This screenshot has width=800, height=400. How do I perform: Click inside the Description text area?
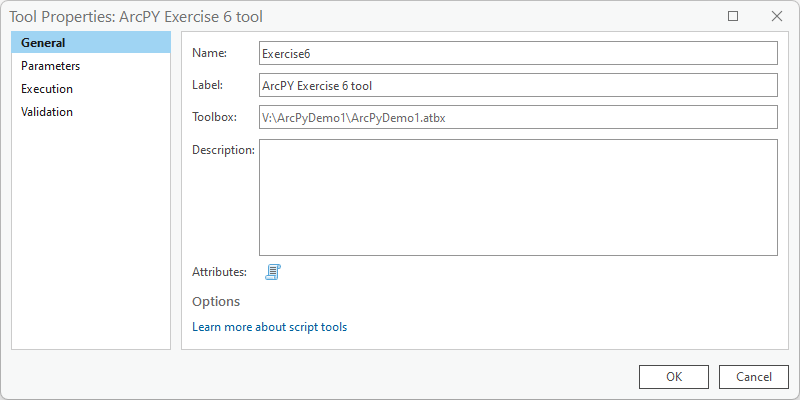coord(517,197)
